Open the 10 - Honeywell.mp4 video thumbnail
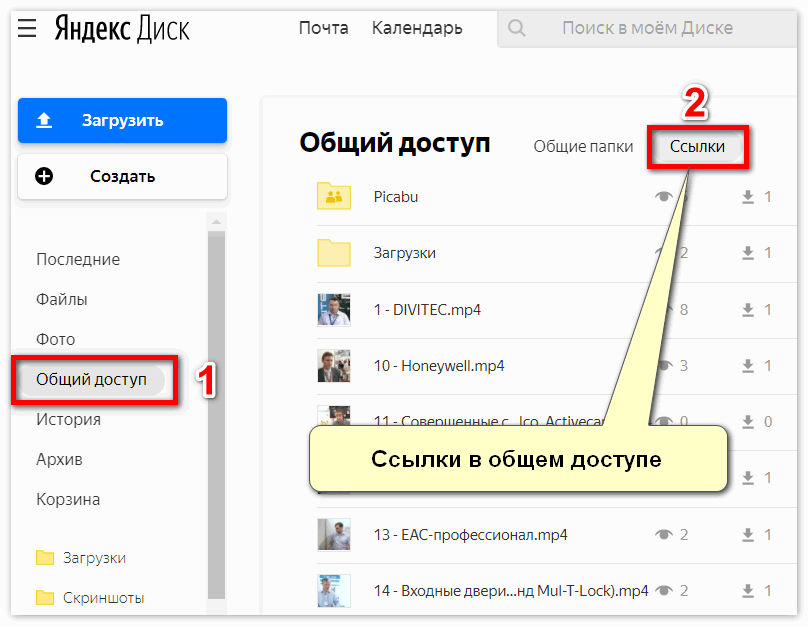The height and width of the screenshot is (626, 808). coord(334,366)
